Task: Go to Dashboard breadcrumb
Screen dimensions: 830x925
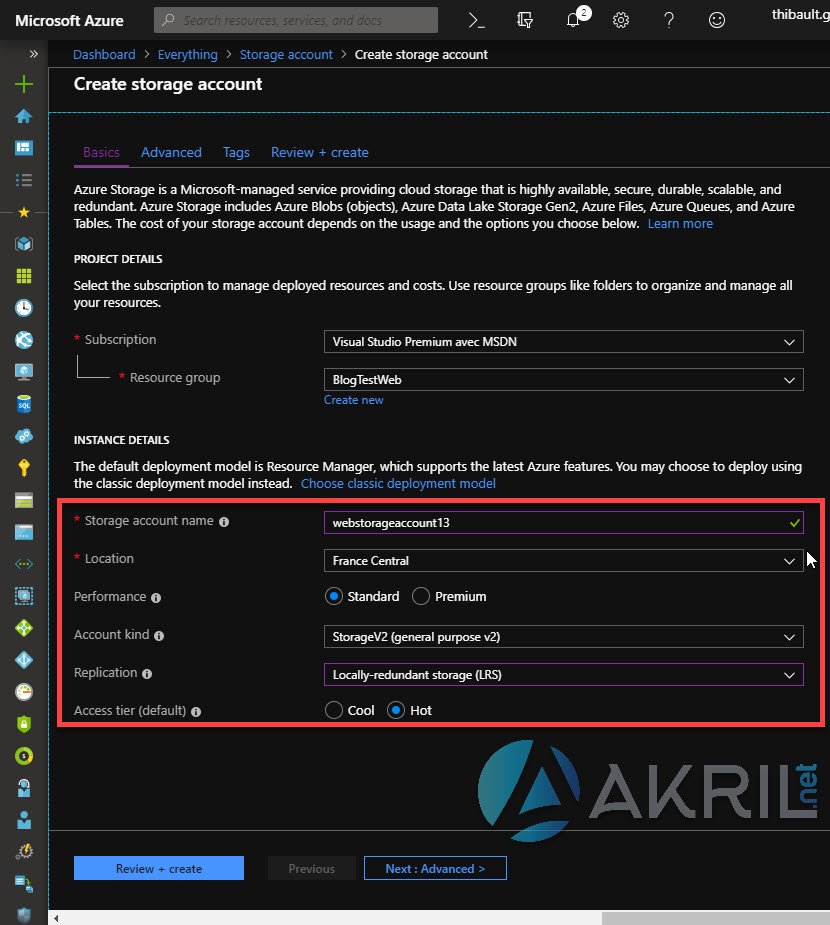Action: click(104, 54)
